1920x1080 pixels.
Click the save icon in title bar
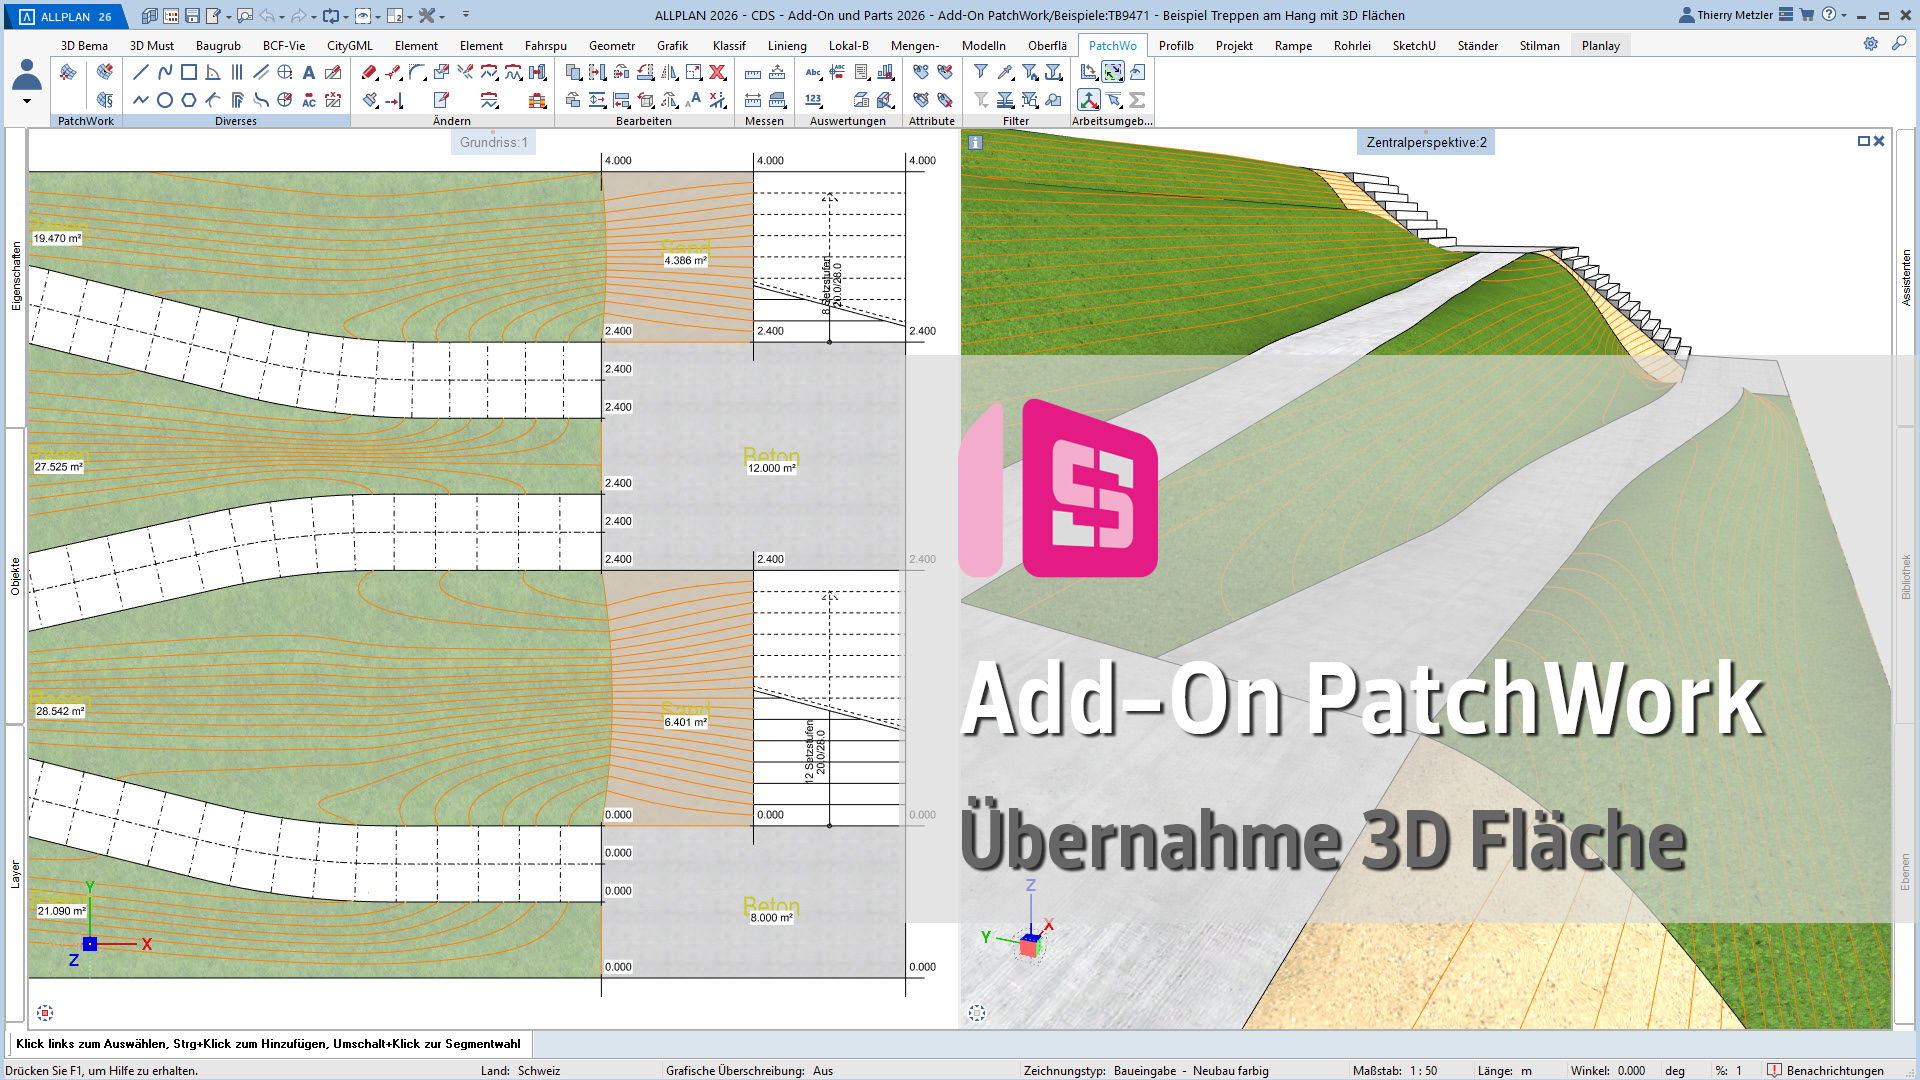193,16
